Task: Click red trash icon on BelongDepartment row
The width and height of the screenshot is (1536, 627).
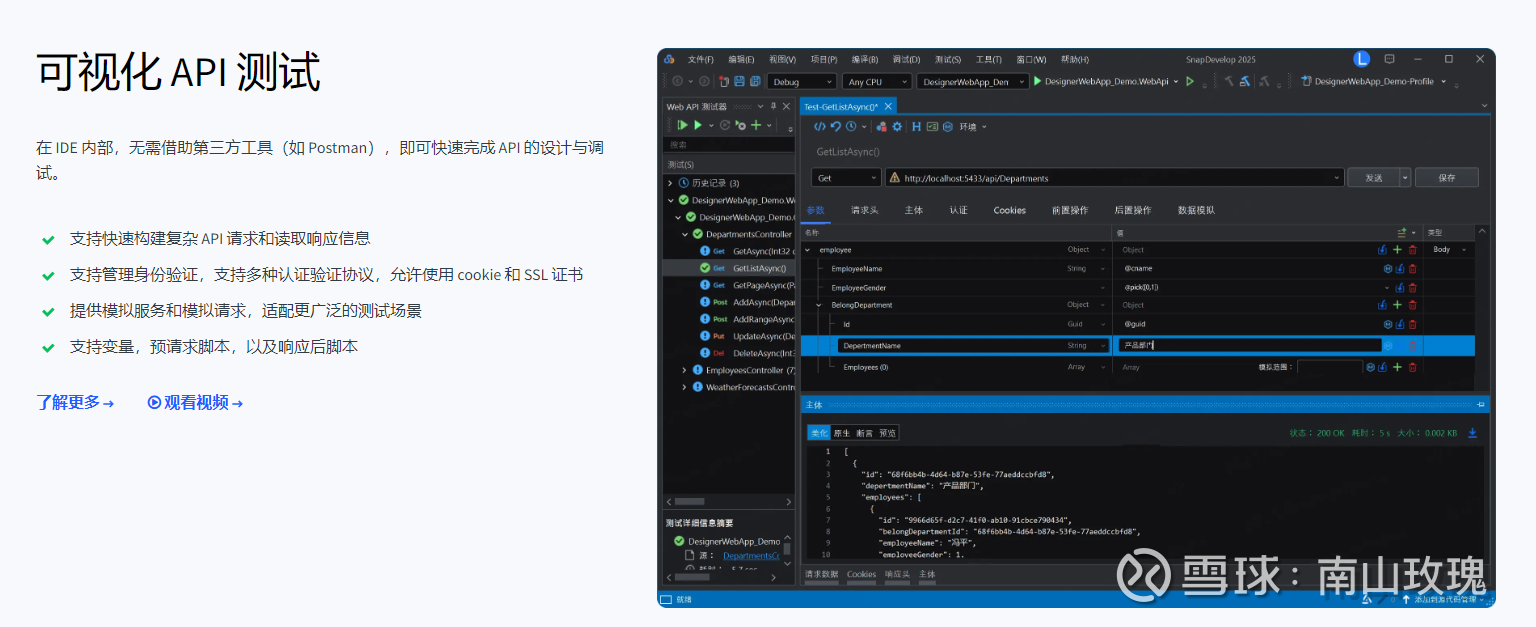Action: [x=1413, y=305]
